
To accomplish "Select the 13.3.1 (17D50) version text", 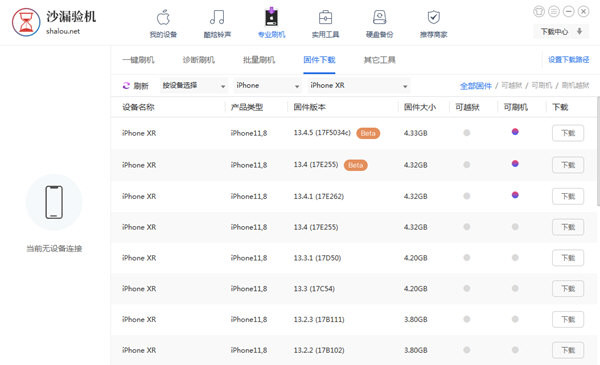I will tap(317, 258).
